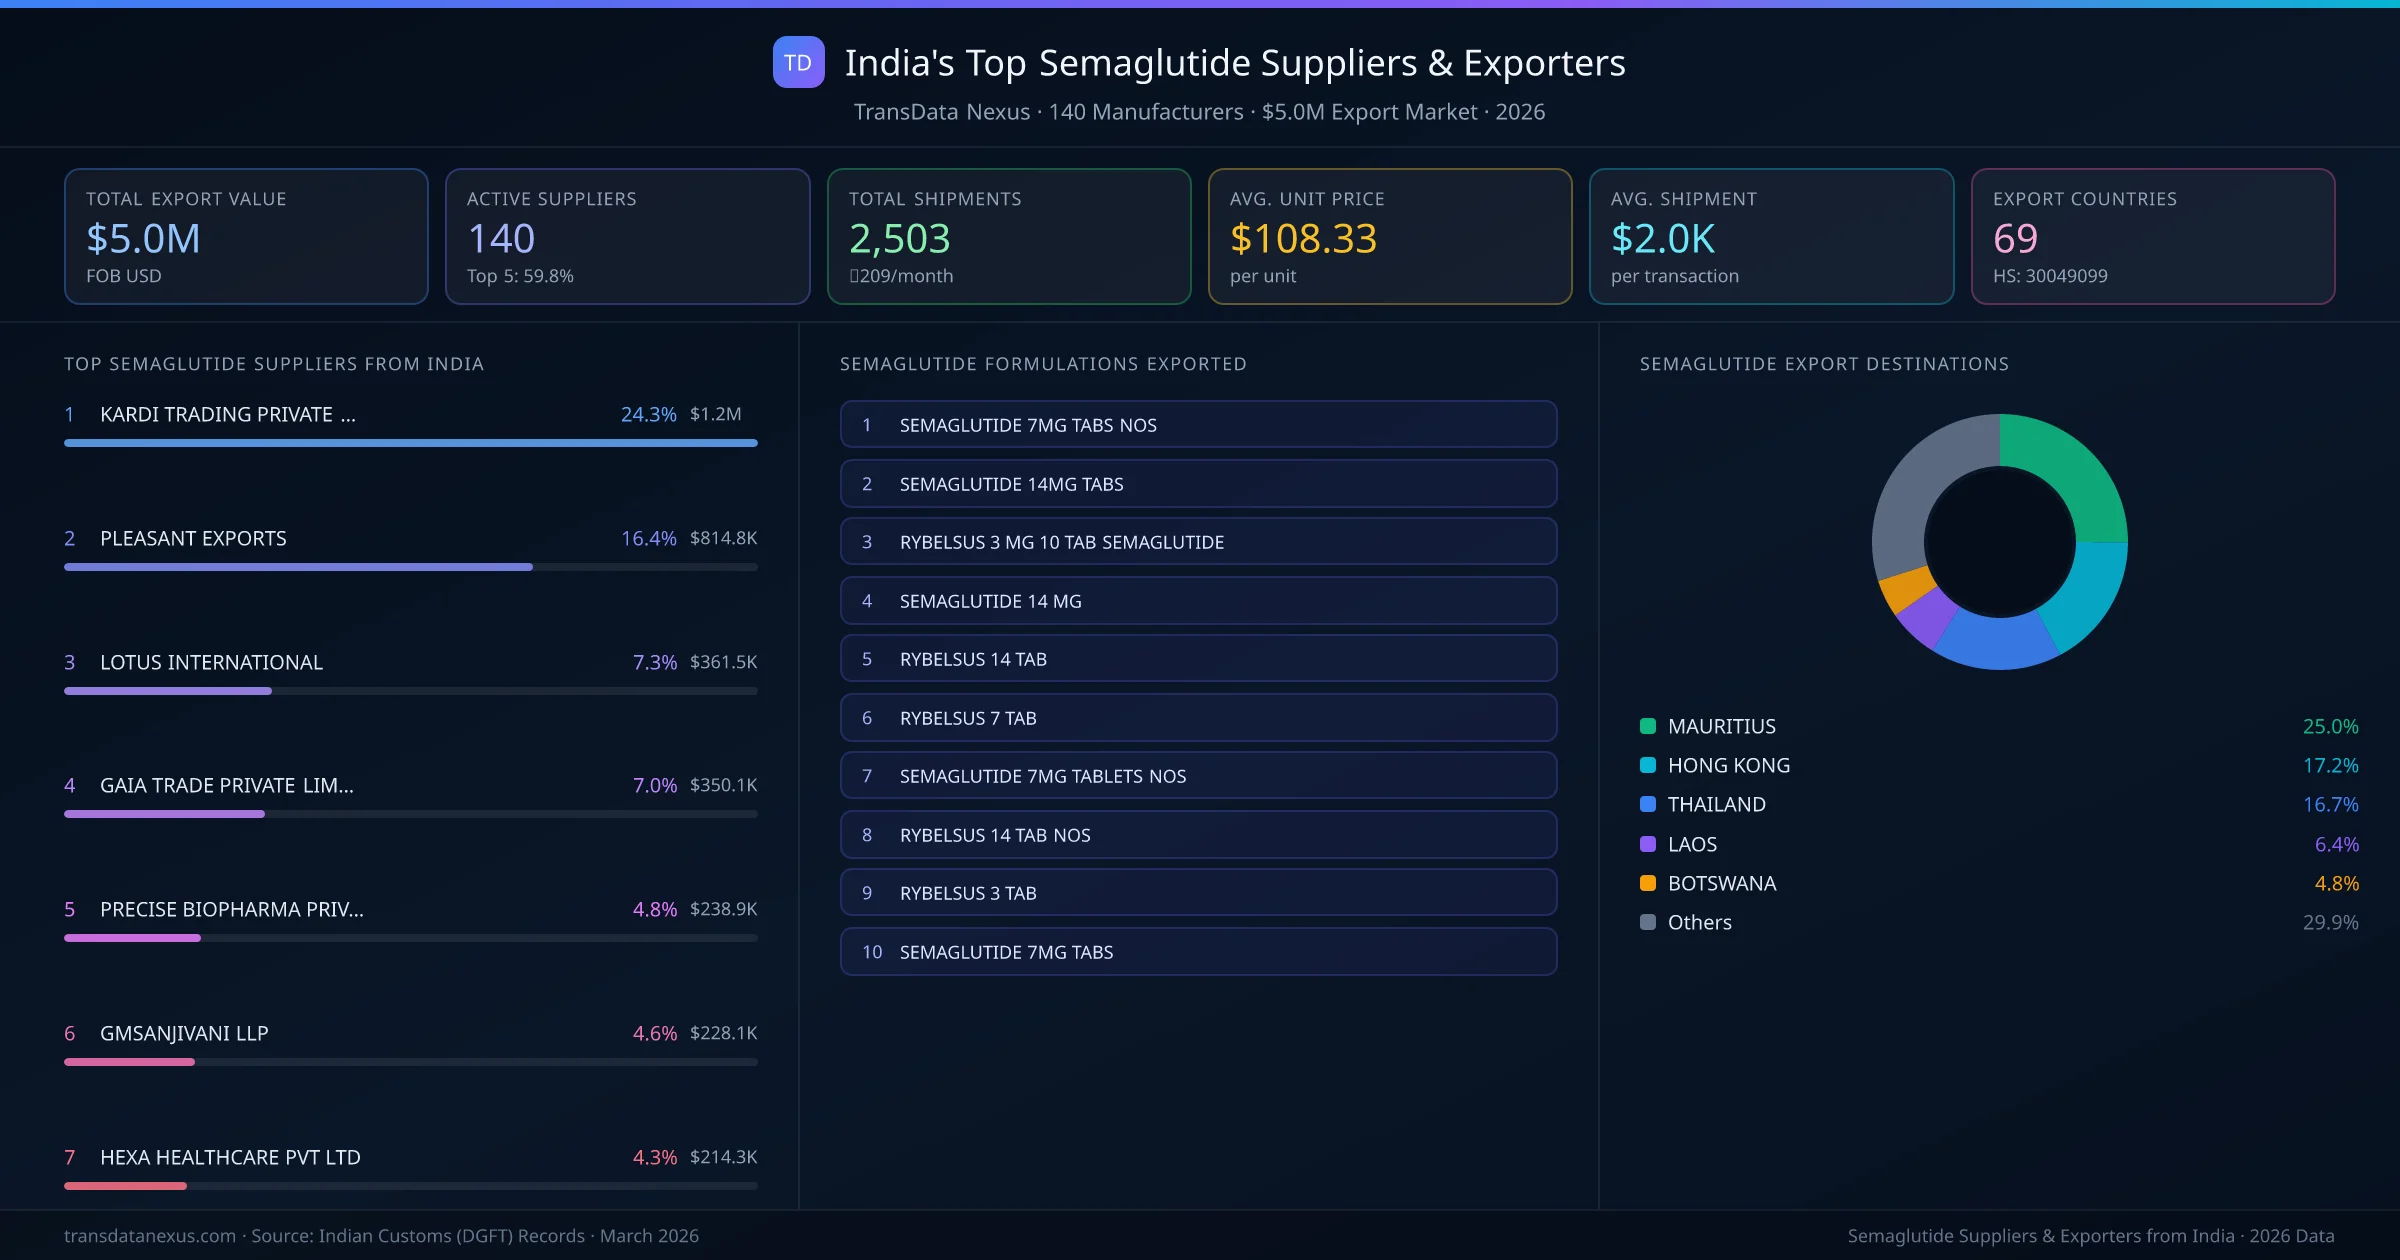Click the purple LAOS legend marker
This screenshot has height=1260, width=2400.
coord(1646,844)
